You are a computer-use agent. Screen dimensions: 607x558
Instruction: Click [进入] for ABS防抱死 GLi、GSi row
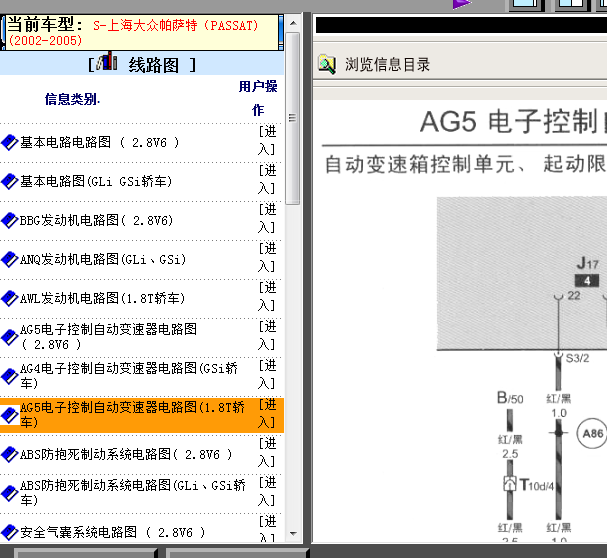click(x=267, y=491)
